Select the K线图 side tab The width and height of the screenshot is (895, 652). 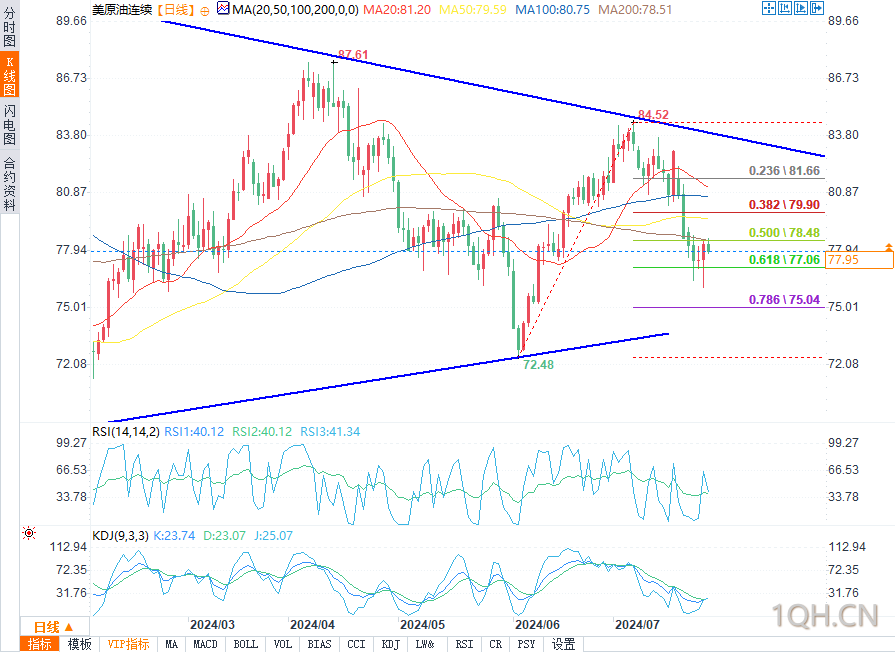9,75
